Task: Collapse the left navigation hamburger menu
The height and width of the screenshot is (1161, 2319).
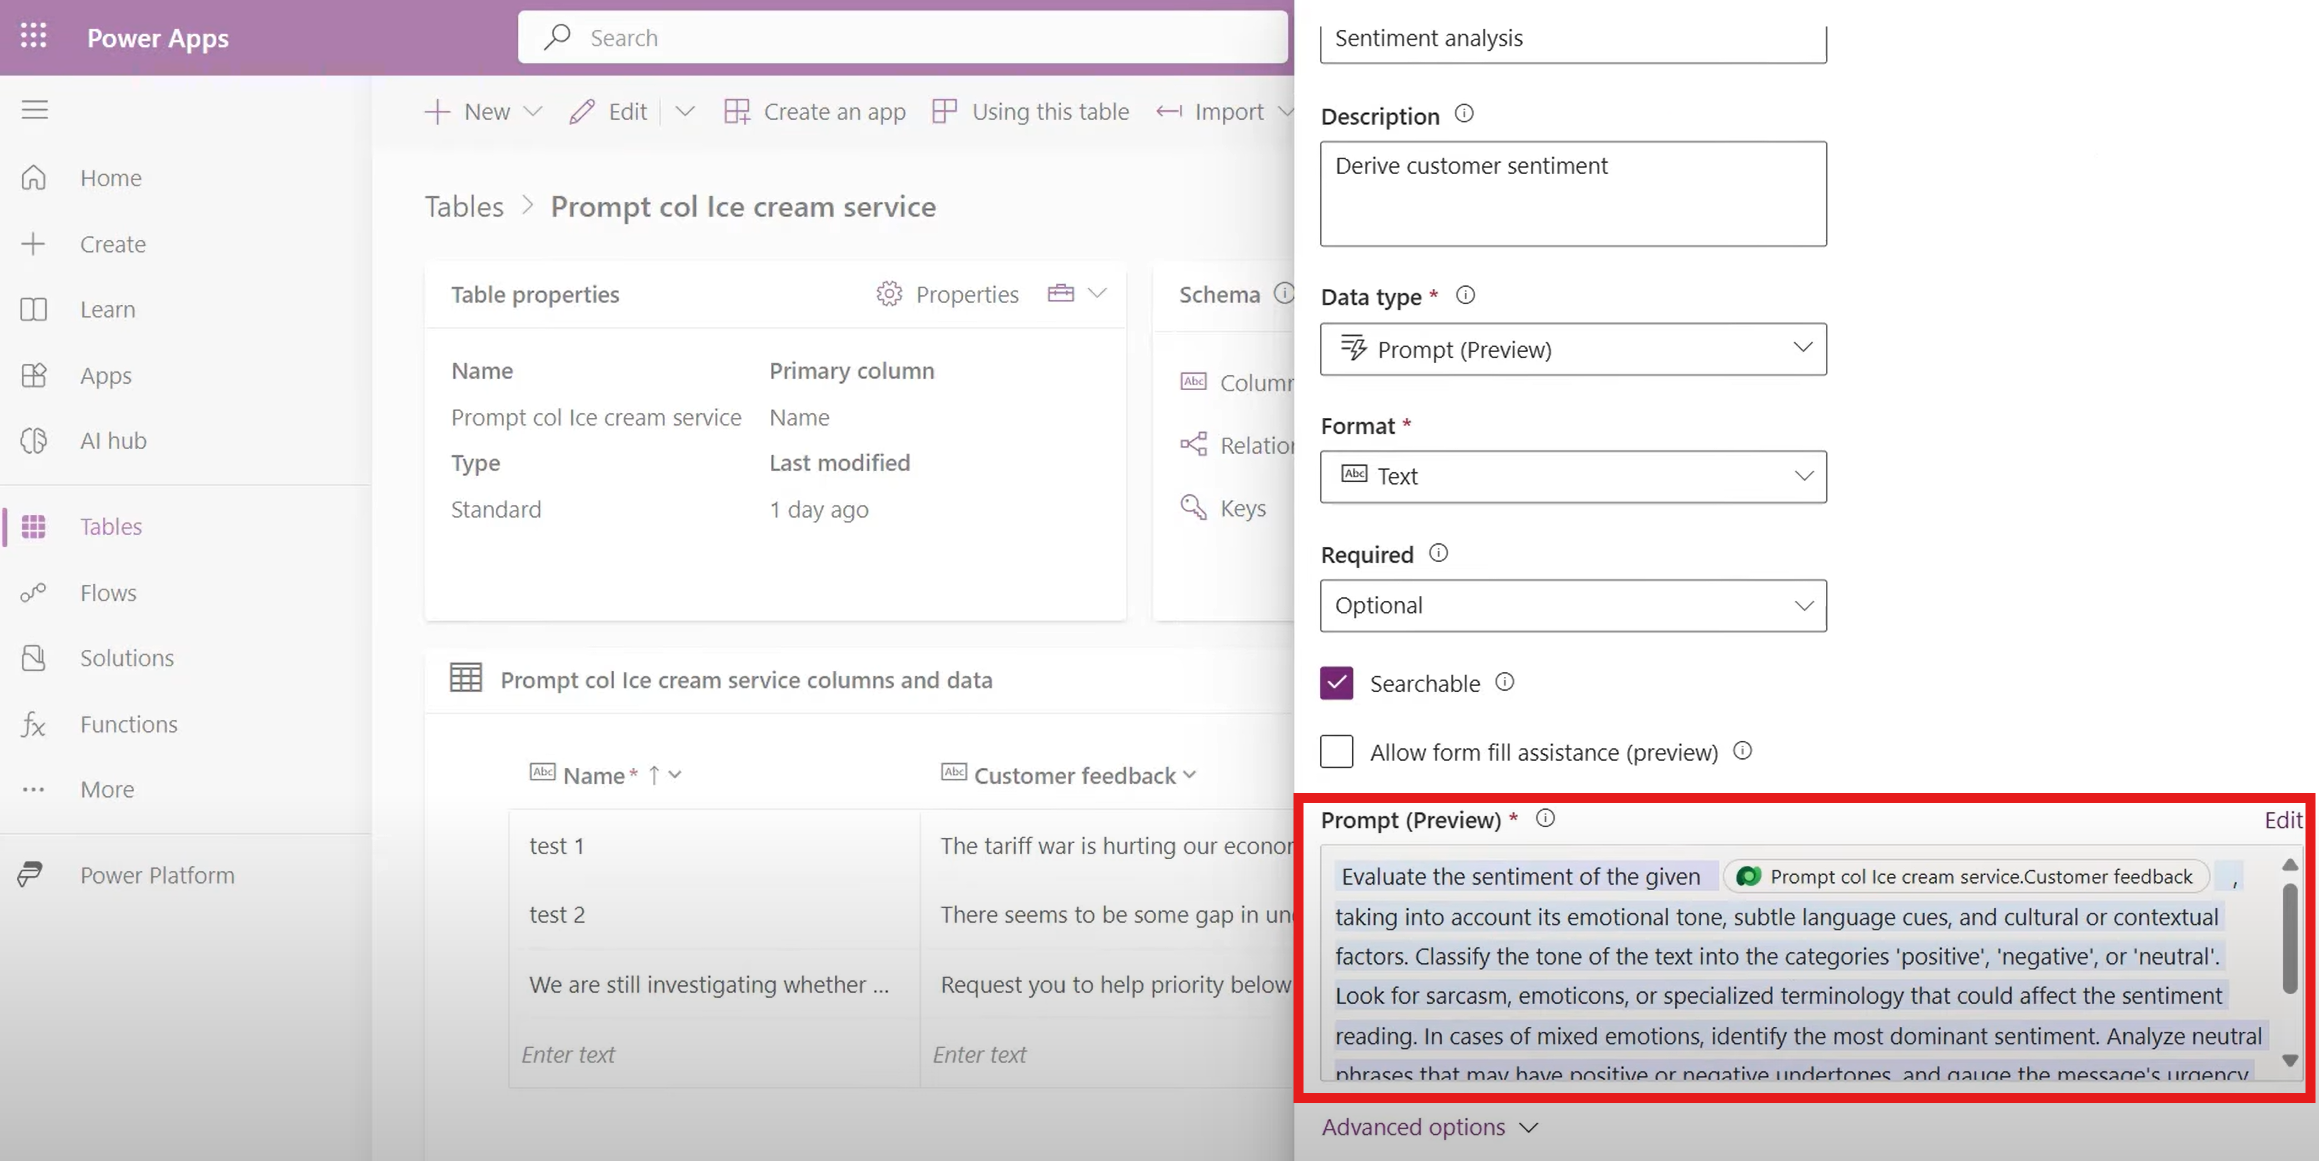Action: tap(35, 110)
